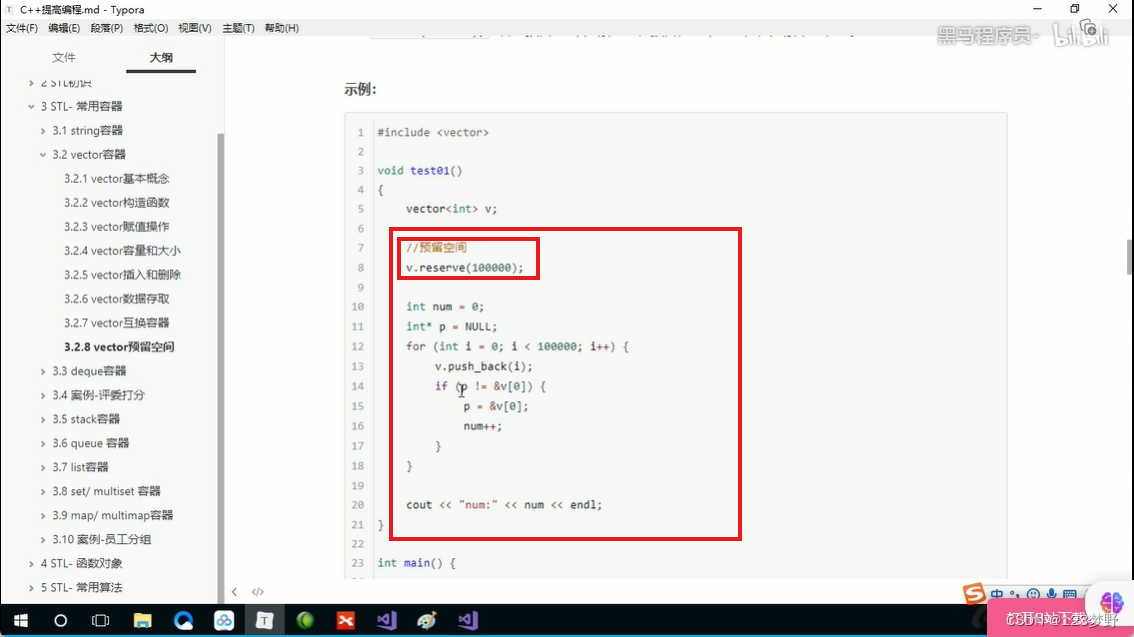Click the 示例: heading text
Screen dimensions: 1134x637
coord(360,90)
